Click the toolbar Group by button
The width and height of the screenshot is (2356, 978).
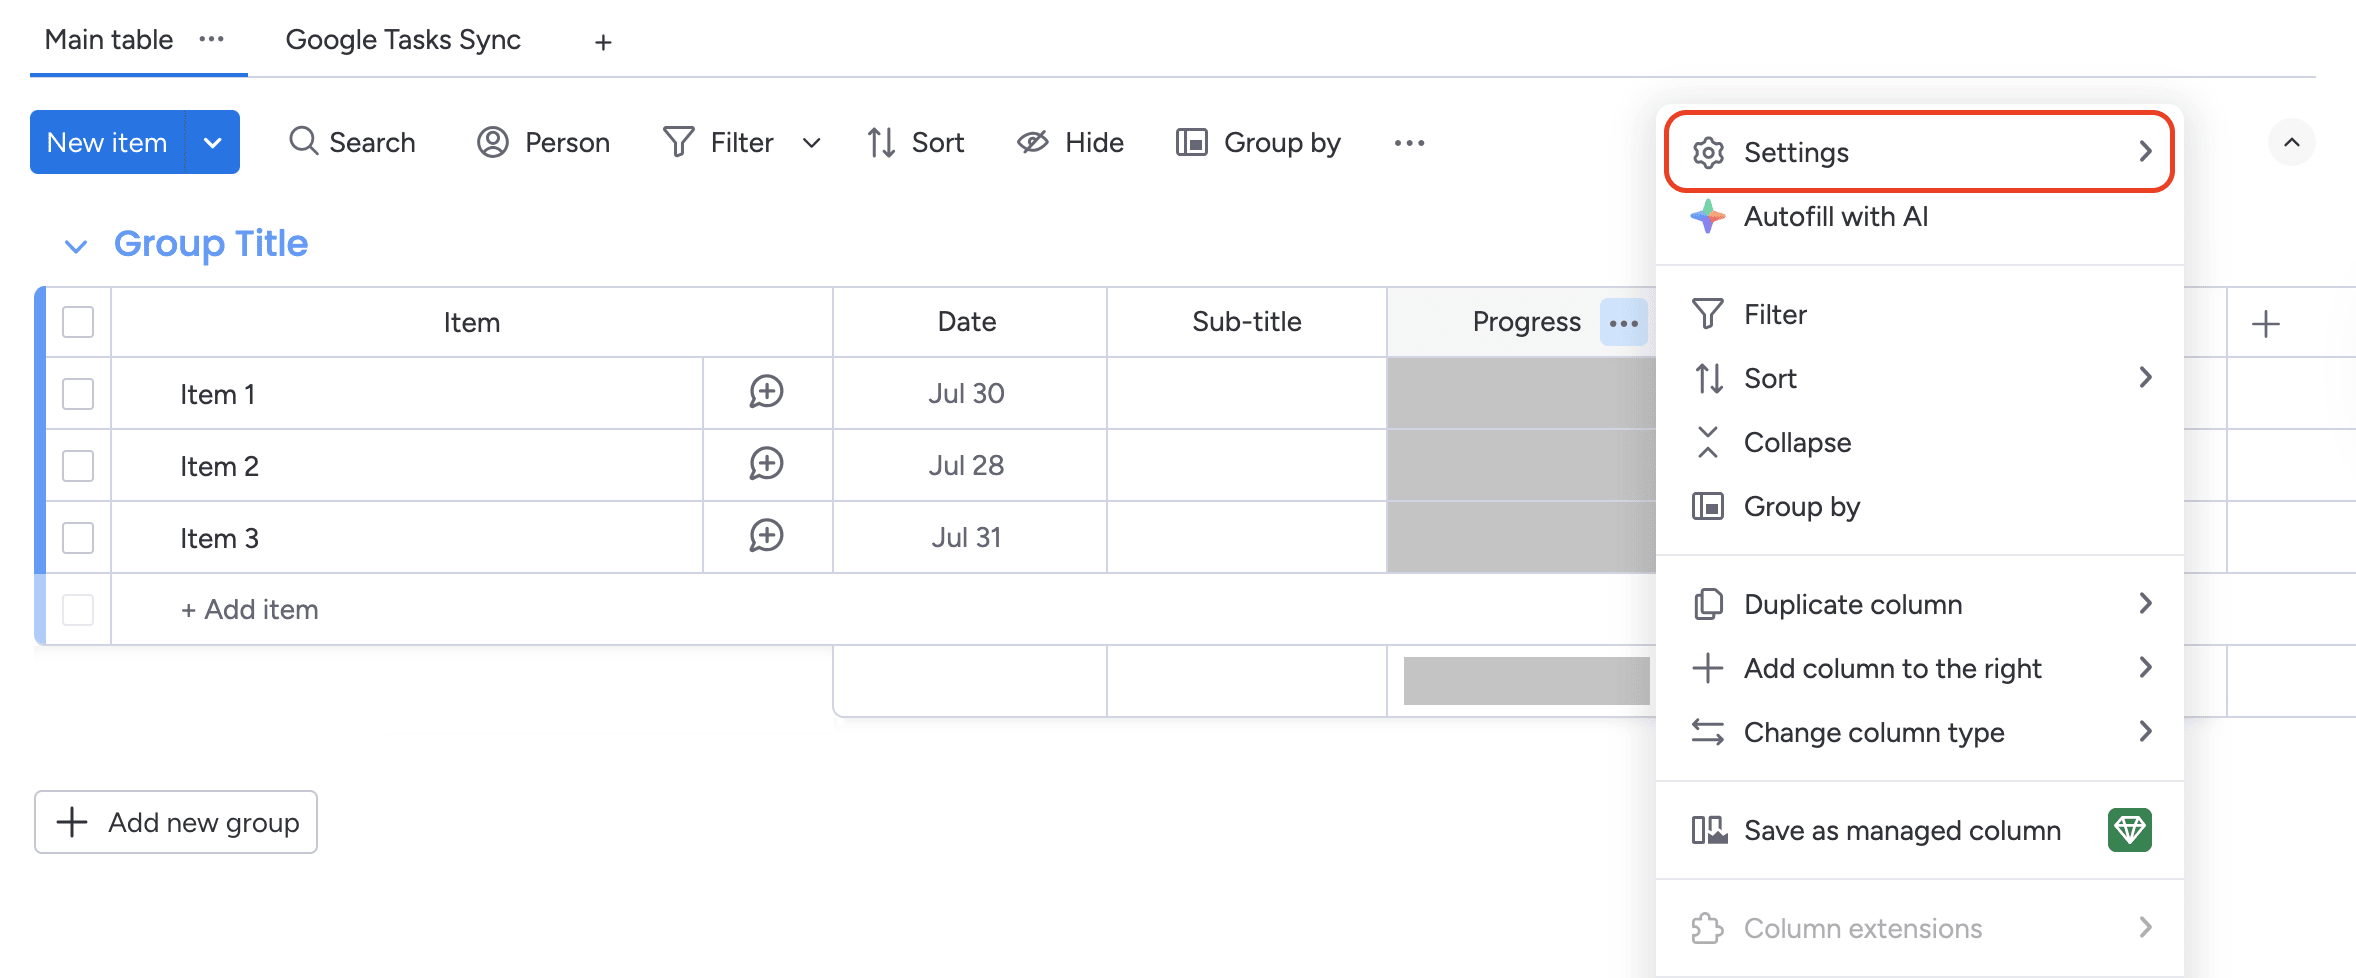(1258, 142)
